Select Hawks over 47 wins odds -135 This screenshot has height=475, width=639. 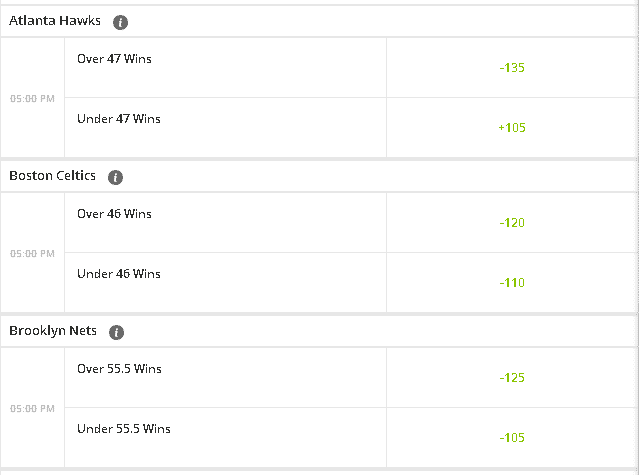512,68
